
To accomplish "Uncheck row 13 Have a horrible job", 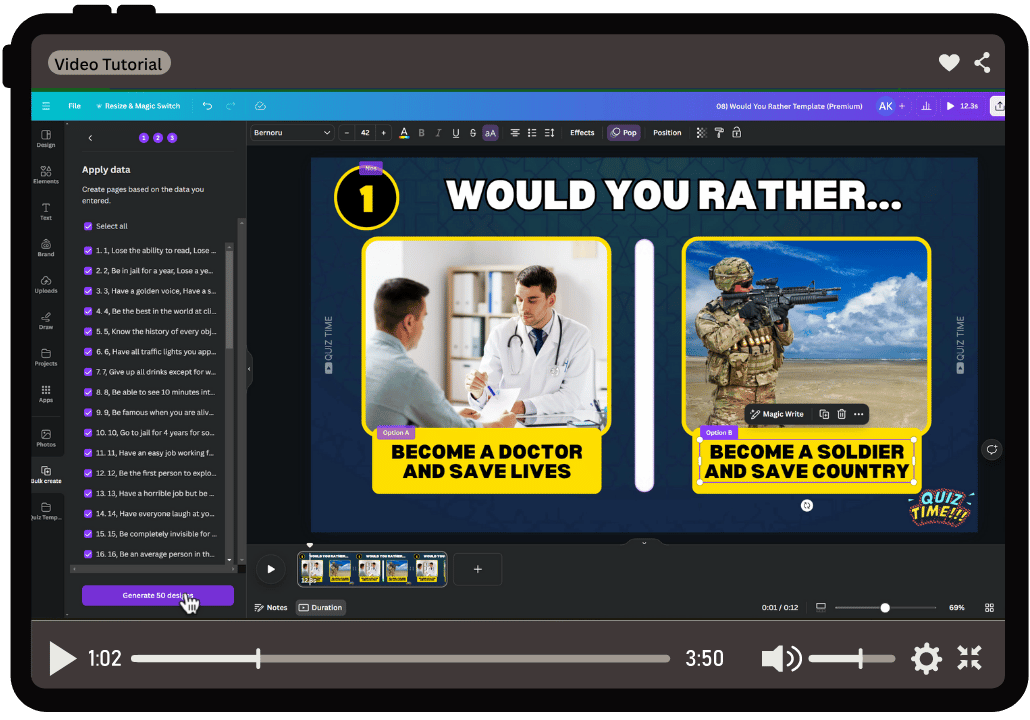I will (88, 493).
